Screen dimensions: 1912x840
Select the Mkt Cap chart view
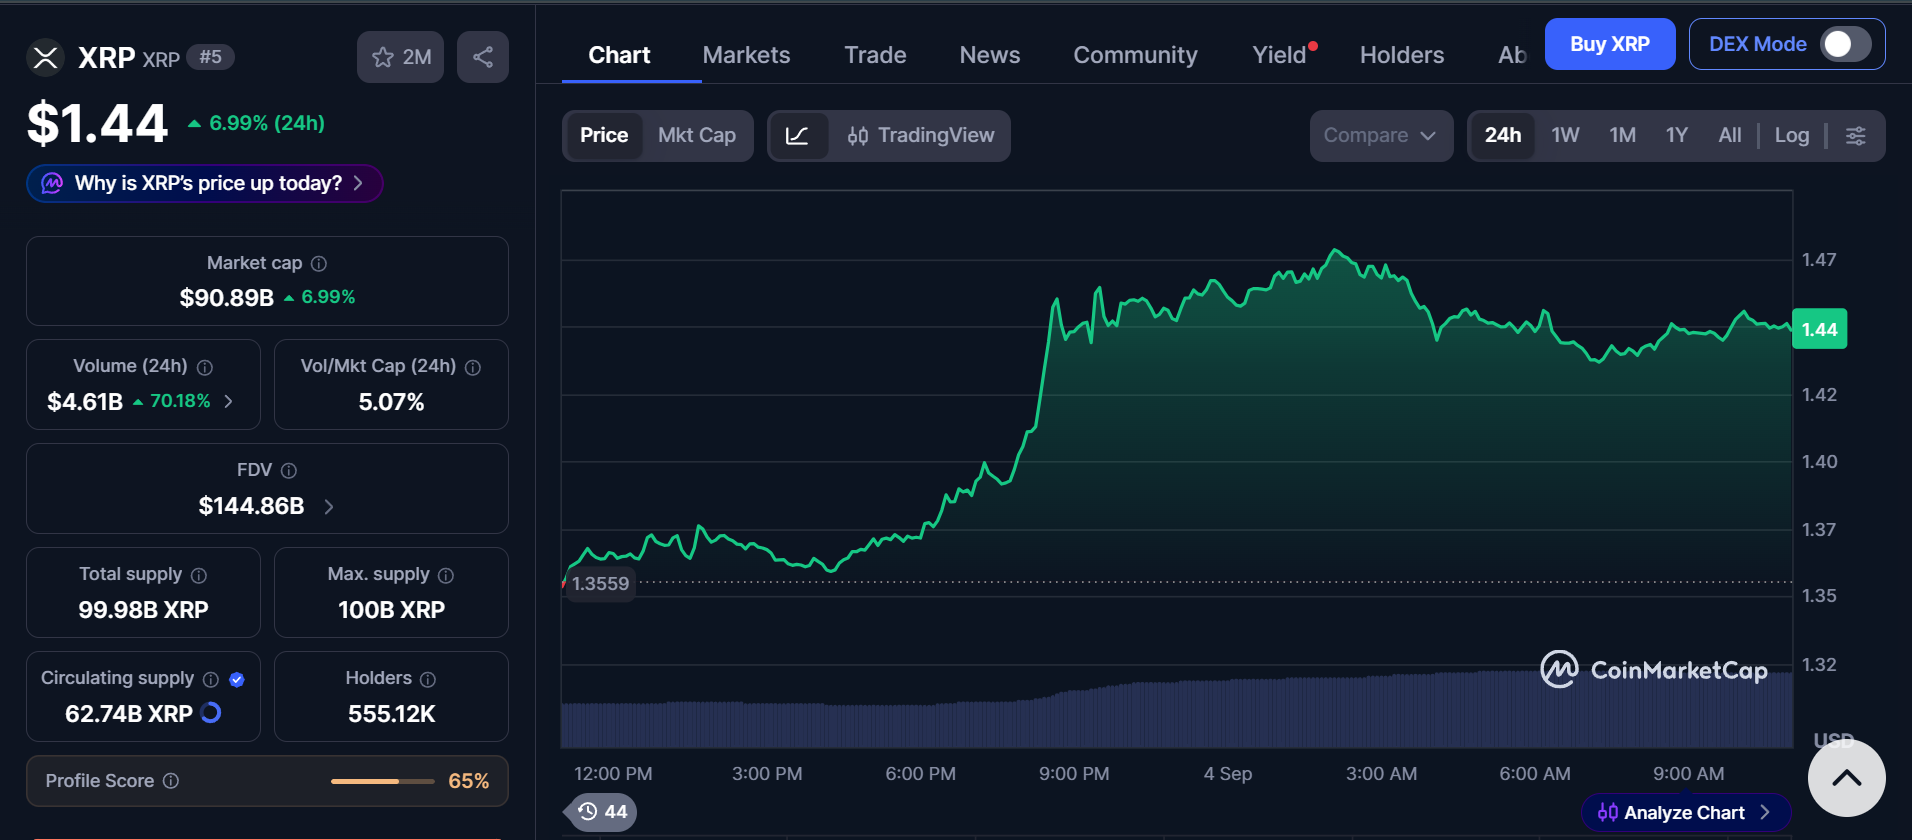(x=697, y=136)
